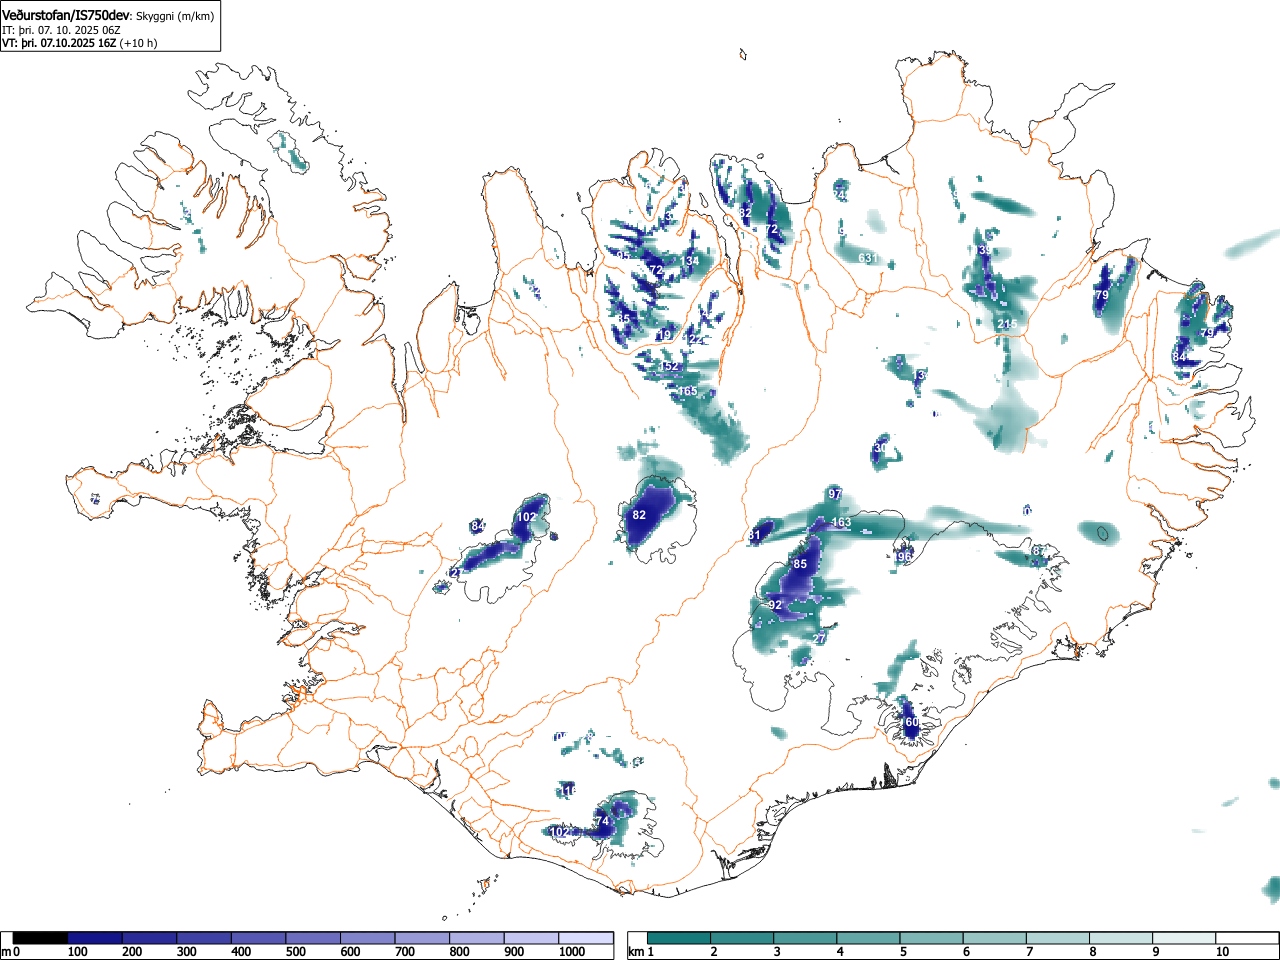1280x960 pixels.
Task: Select the 1–2 km dark teal swatch
Action: click(x=680, y=938)
